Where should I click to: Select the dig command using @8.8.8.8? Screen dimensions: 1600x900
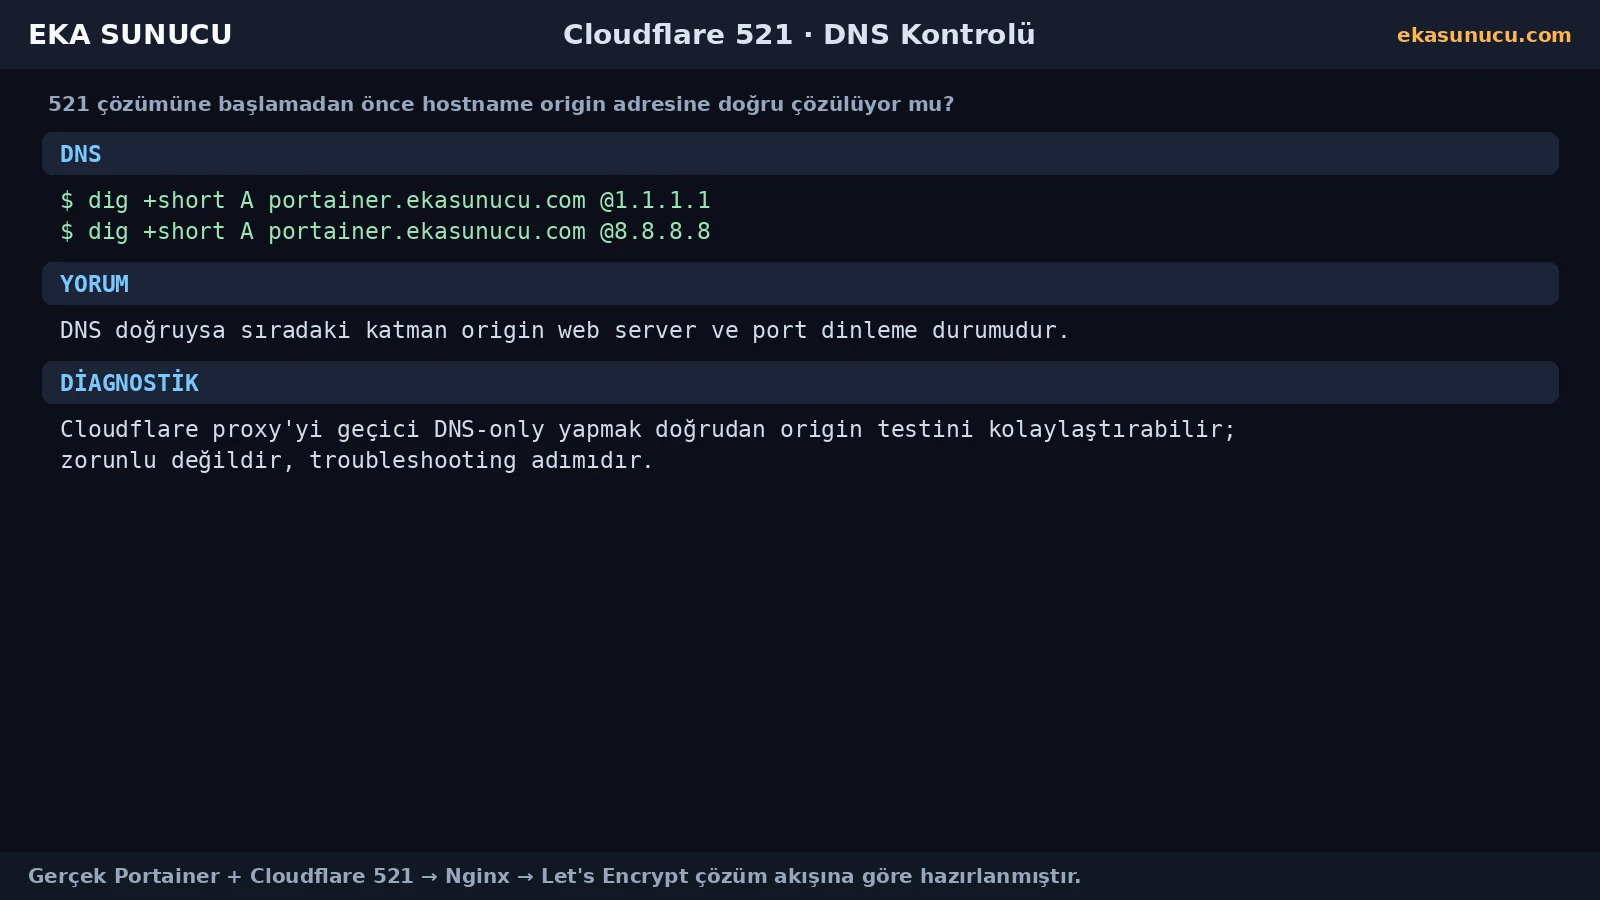(385, 232)
